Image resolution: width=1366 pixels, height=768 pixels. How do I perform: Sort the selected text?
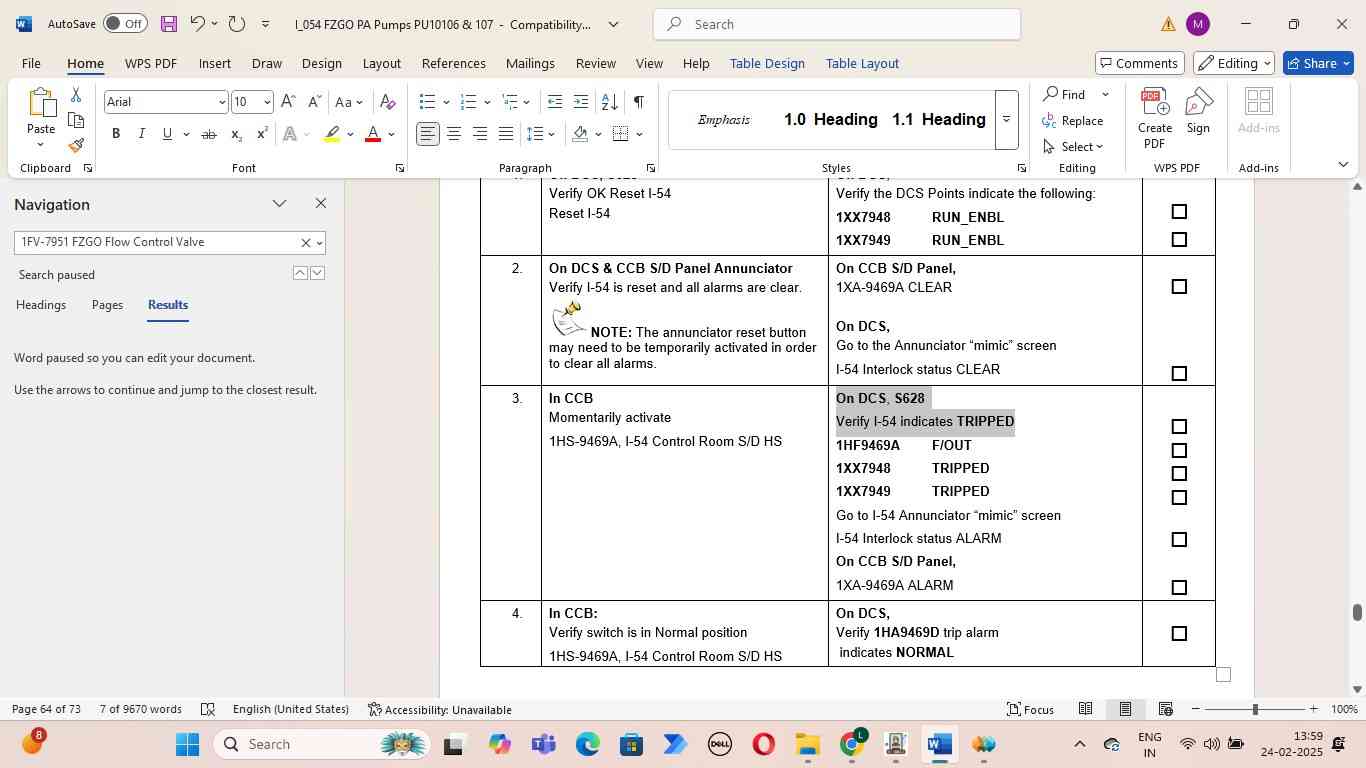(x=609, y=102)
